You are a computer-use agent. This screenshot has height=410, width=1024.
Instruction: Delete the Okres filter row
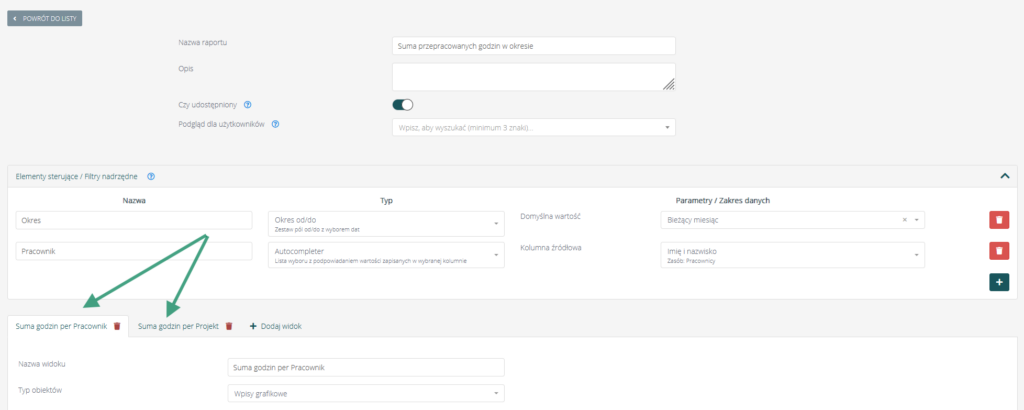click(998, 220)
